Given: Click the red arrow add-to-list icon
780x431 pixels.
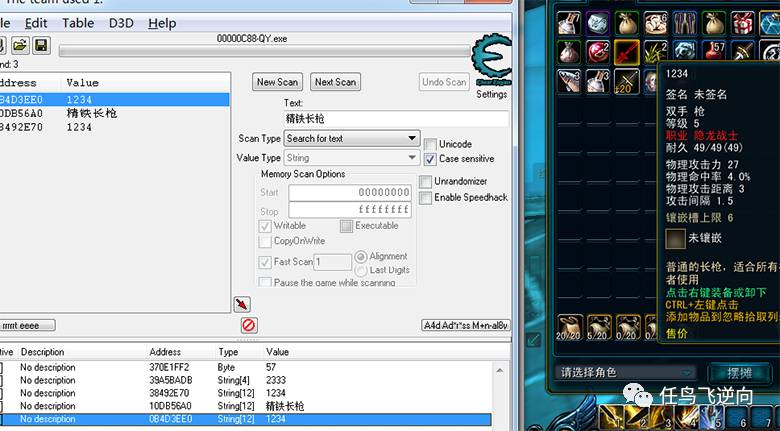Looking at the screenshot, I should click(242, 304).
